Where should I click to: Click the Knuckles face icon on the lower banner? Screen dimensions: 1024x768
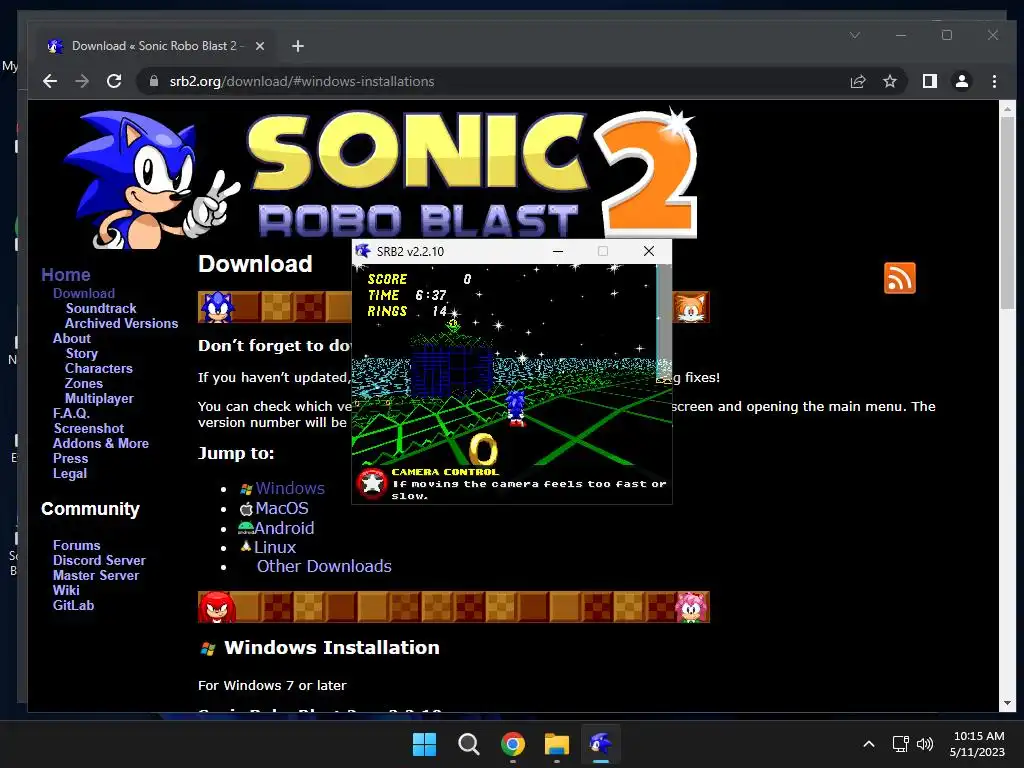click(x=217, y=607)
